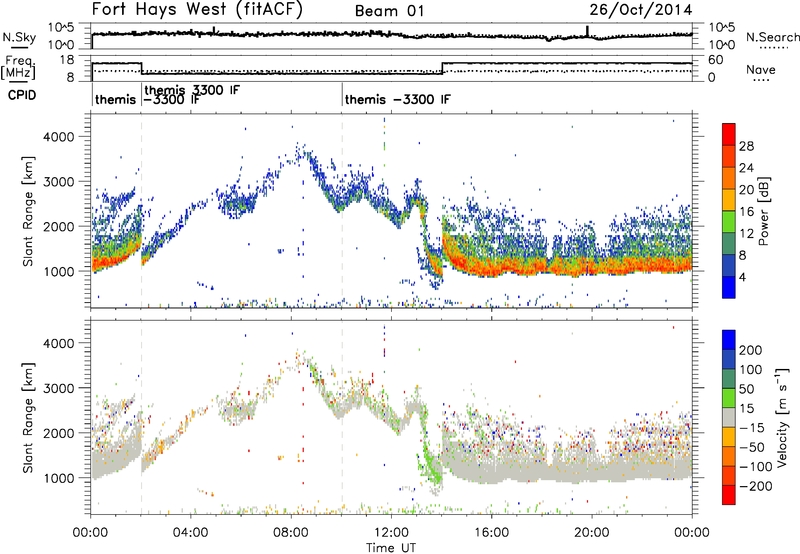
Task: Click the '08:00' time tick label
Action: 291,533
